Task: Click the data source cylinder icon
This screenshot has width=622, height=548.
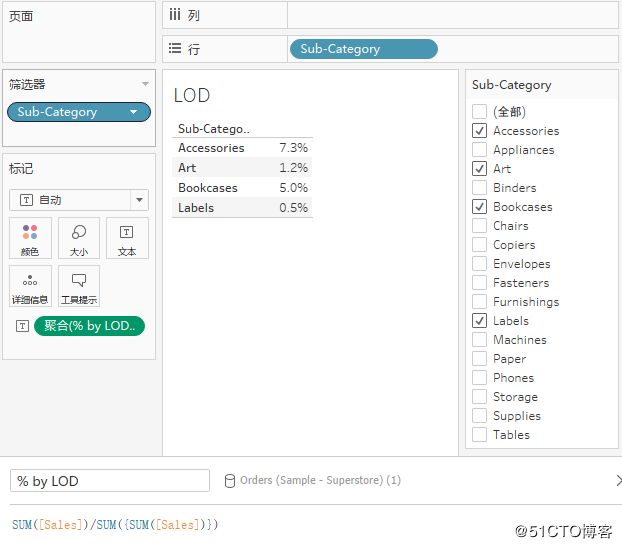Action: [230, 481]
